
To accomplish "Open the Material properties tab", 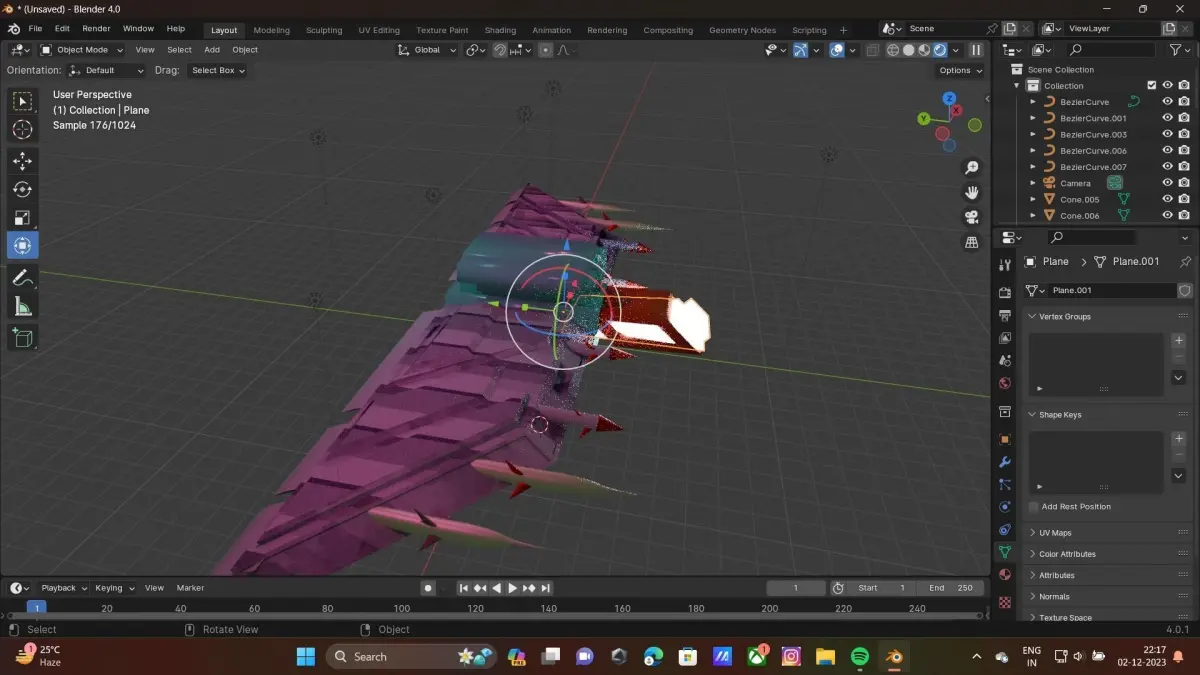I will pyautogui.click(x=1005, y=575).
